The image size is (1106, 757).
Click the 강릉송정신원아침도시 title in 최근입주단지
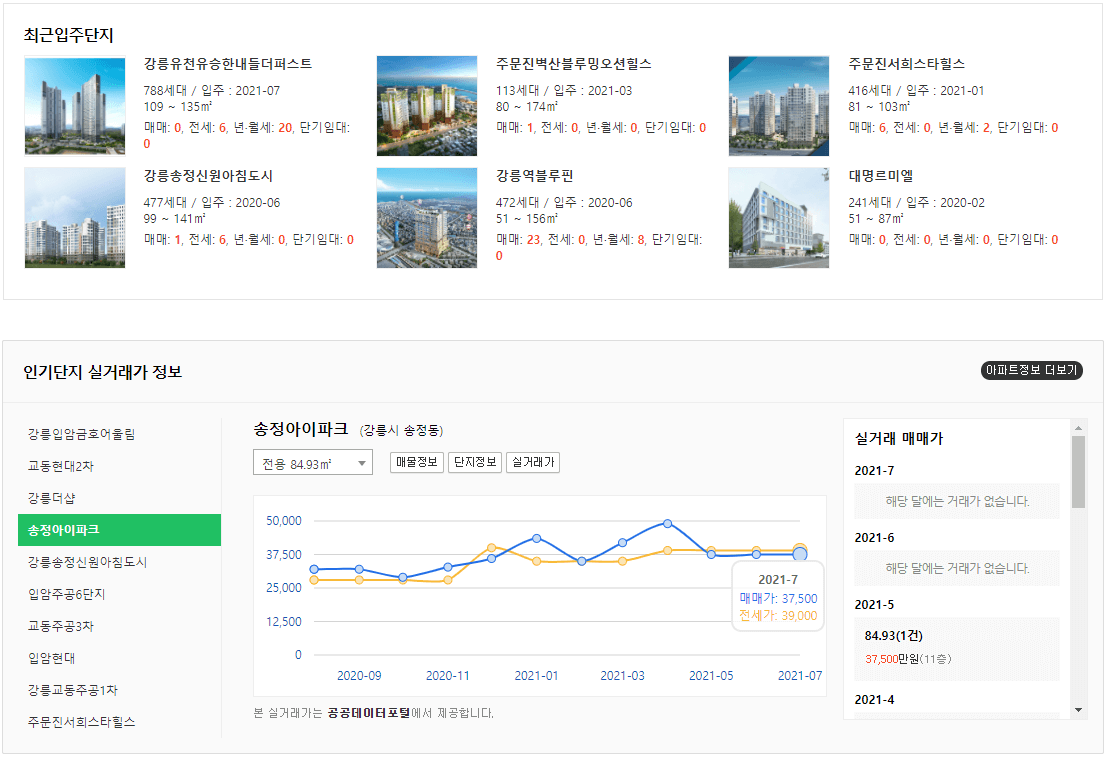(208, 176)
